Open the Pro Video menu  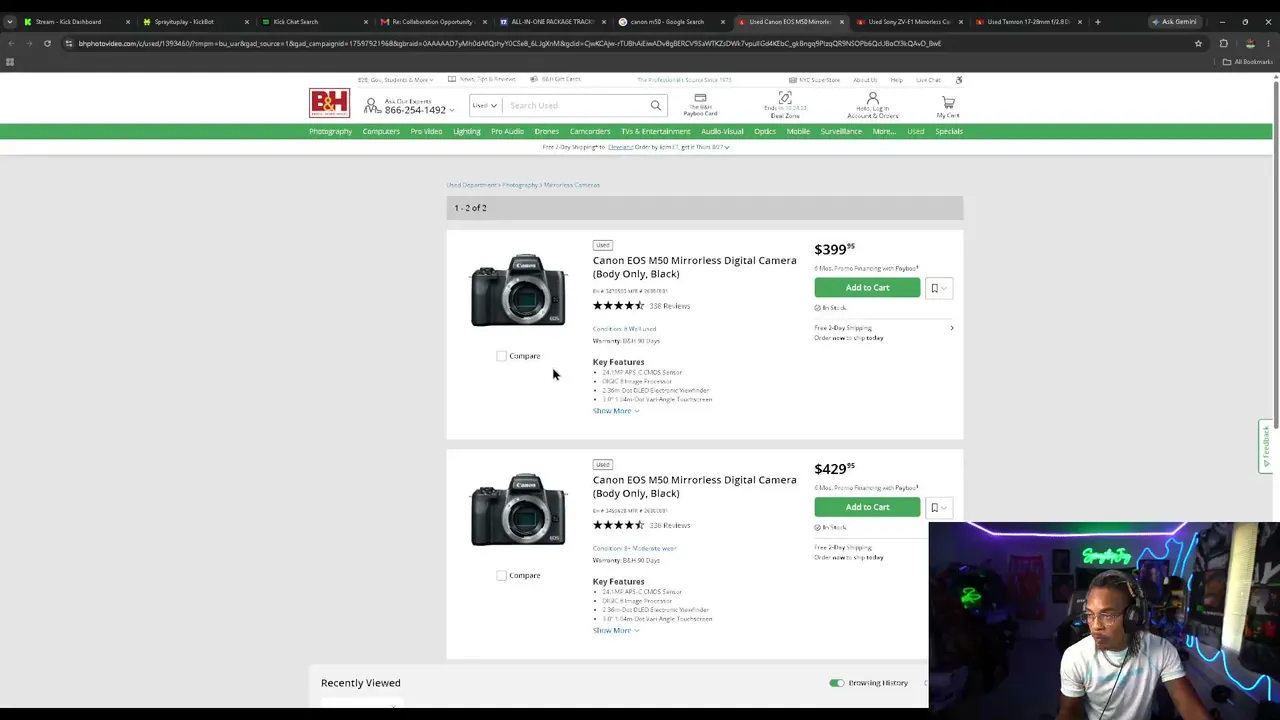click(426, 131)
